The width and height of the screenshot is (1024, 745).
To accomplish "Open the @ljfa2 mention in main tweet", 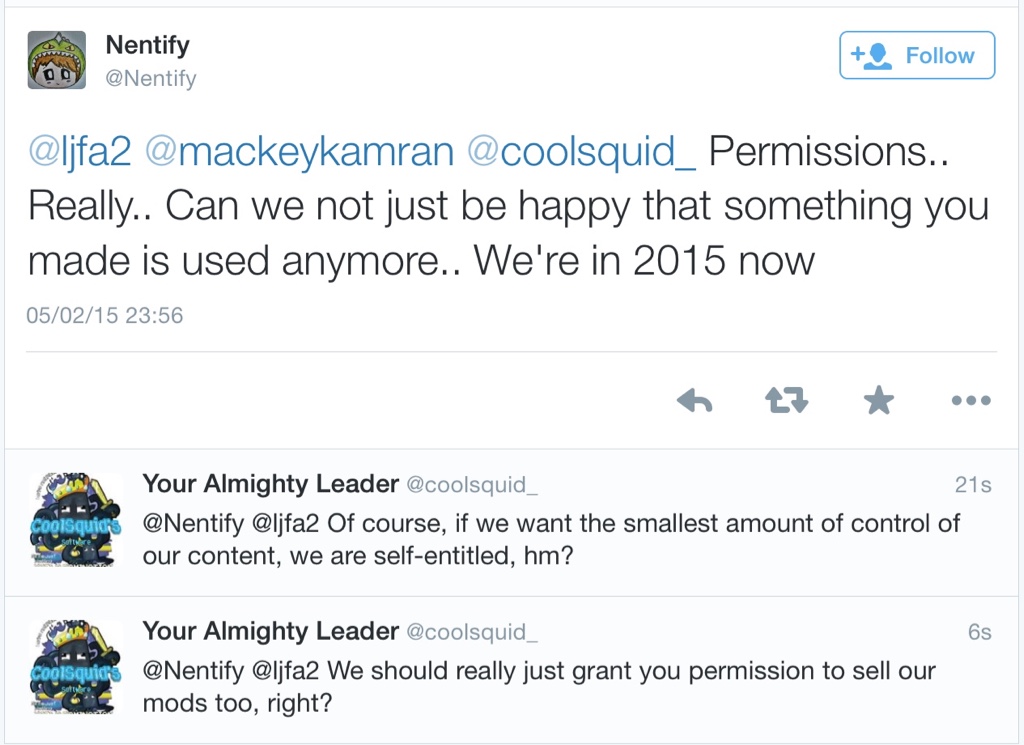I will [80, 151].
